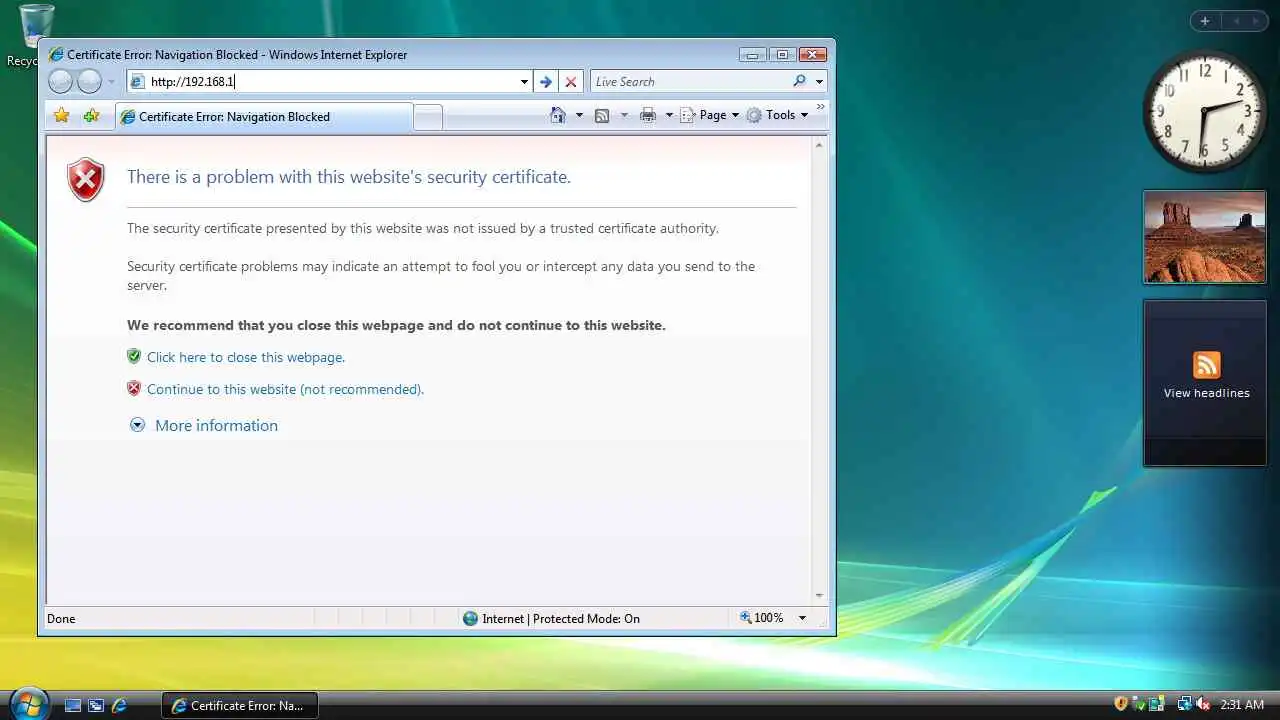Select the Certificate Error: Navigation Blocked tab
The image size is (1280, 720).
point(264,117)
